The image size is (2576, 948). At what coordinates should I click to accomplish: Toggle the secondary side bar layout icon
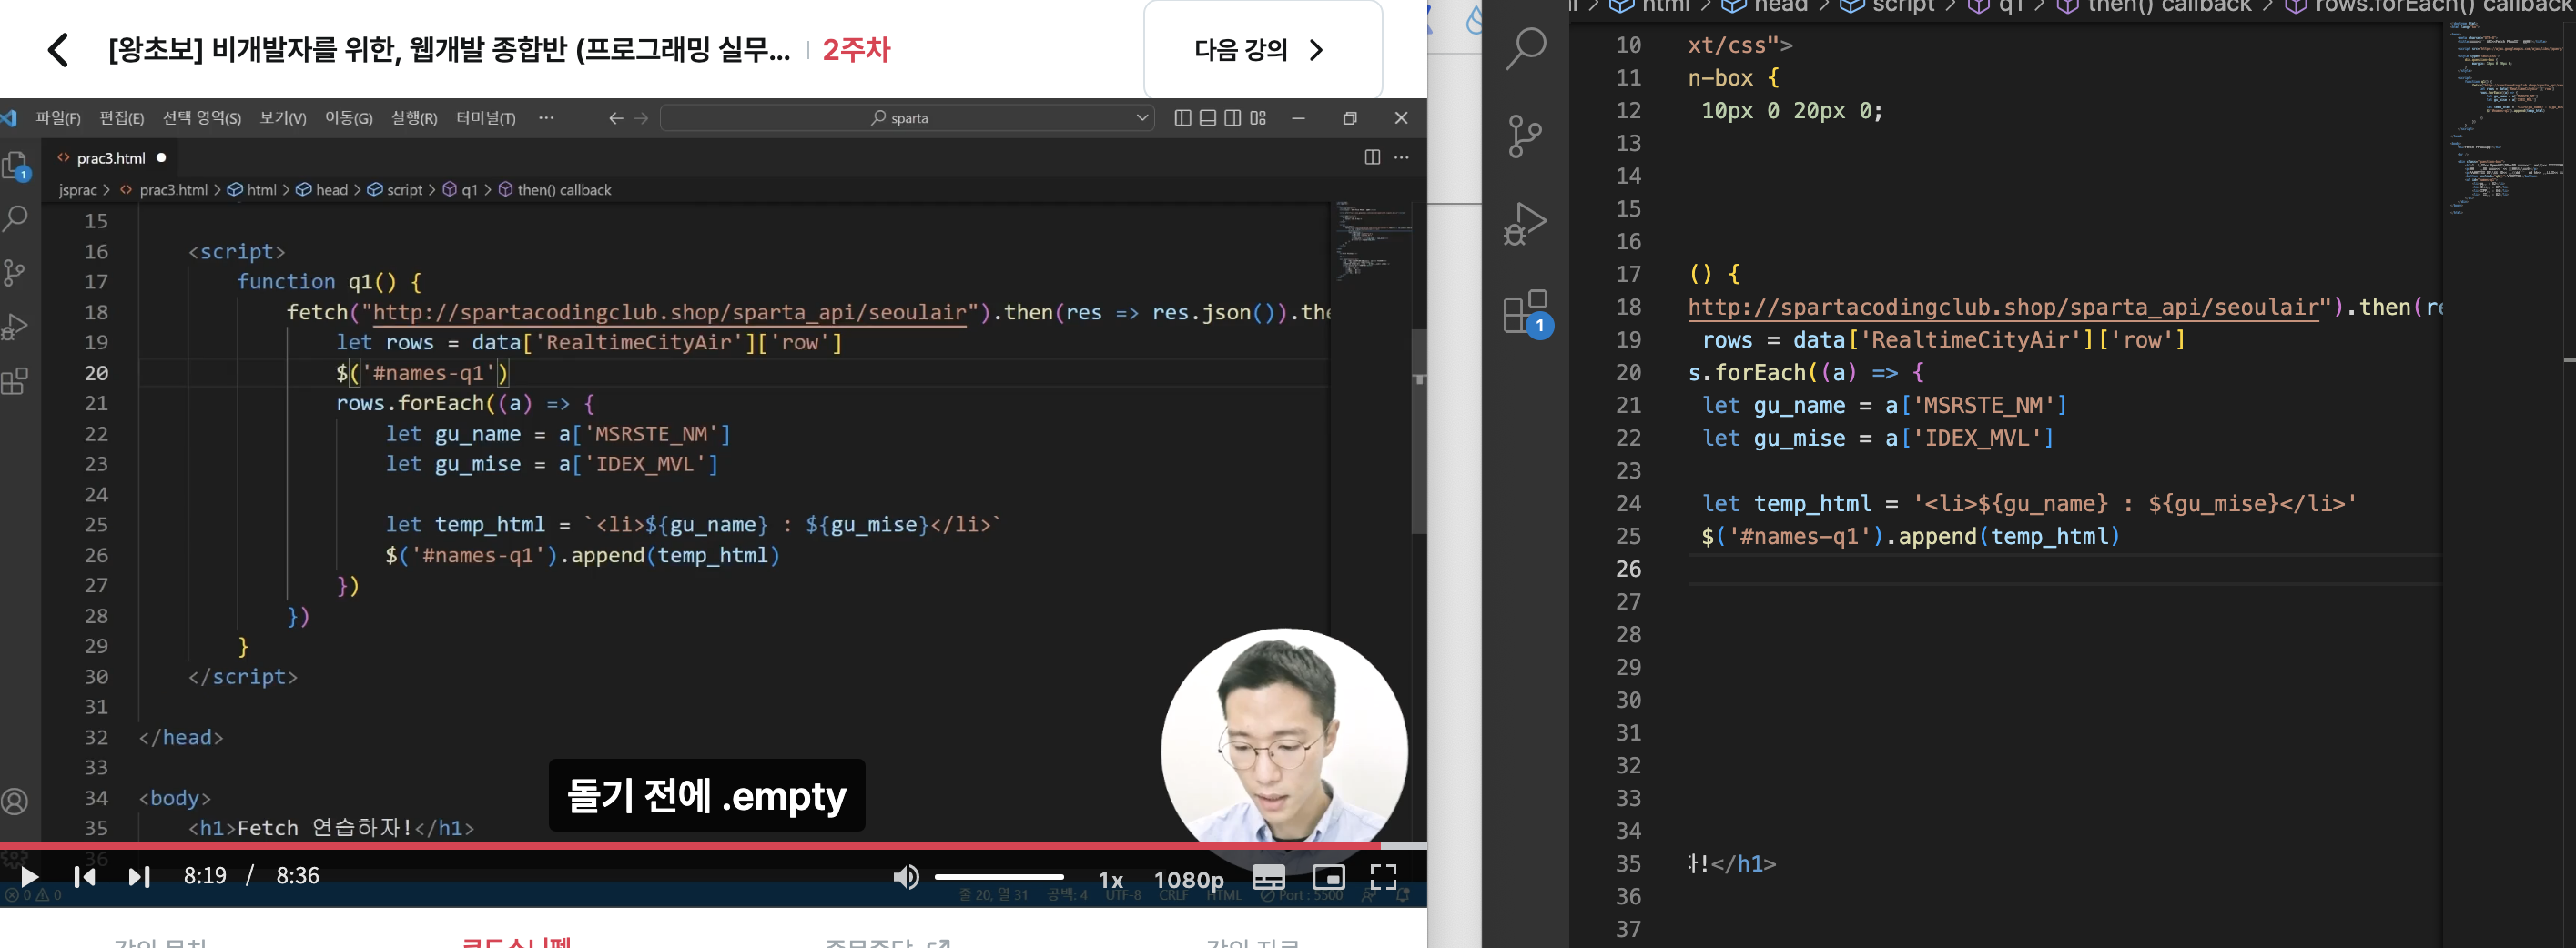click(1232, 118)
